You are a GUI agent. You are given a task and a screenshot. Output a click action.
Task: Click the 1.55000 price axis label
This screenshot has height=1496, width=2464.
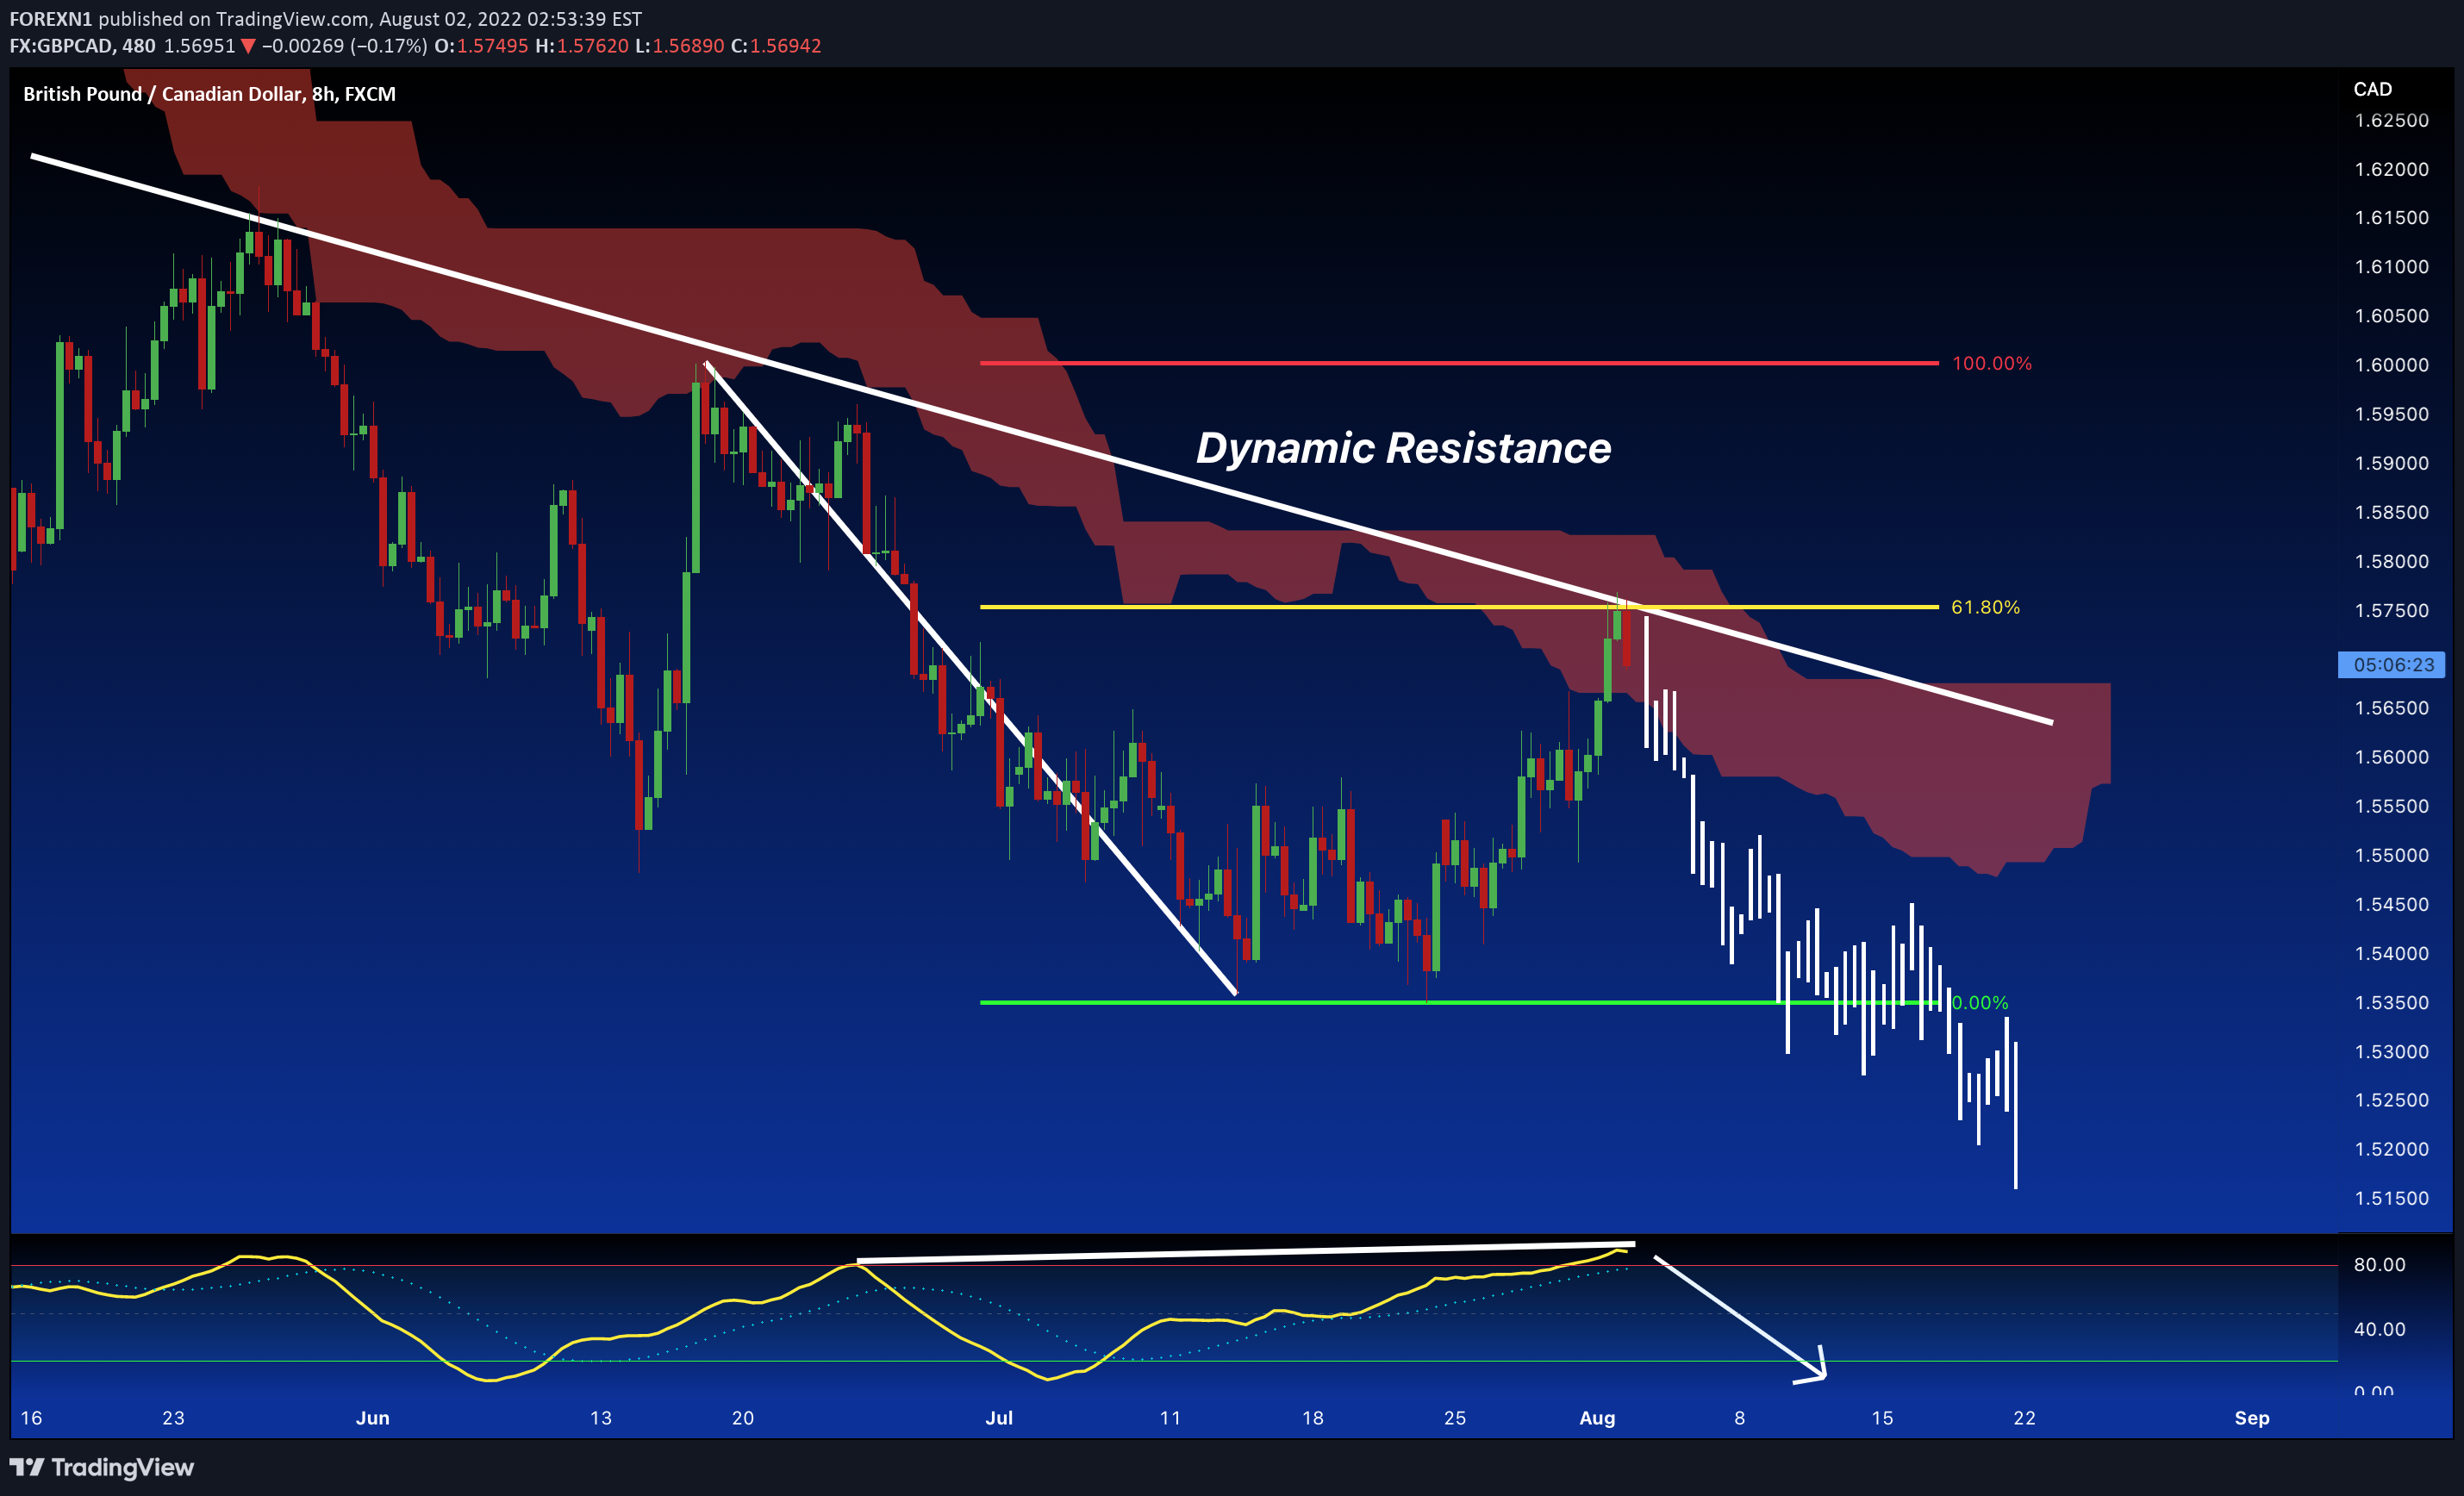tap(2391, 855)
